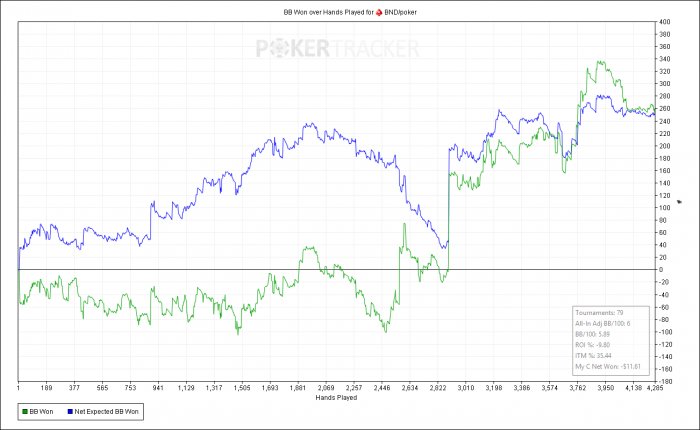The width and height of the screenshot is (700, 430).
Task: Click x-axis tick label "3,386"
Action: tap(522, 388)
